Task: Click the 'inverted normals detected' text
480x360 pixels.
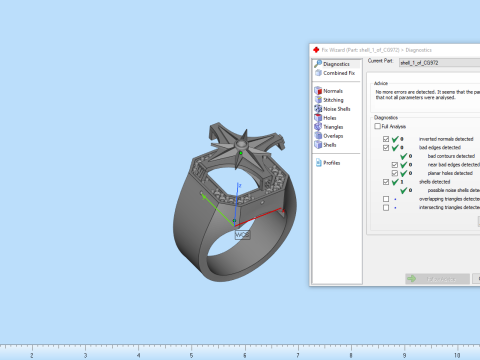Action: pyautogui.click(x=446, y=139)
